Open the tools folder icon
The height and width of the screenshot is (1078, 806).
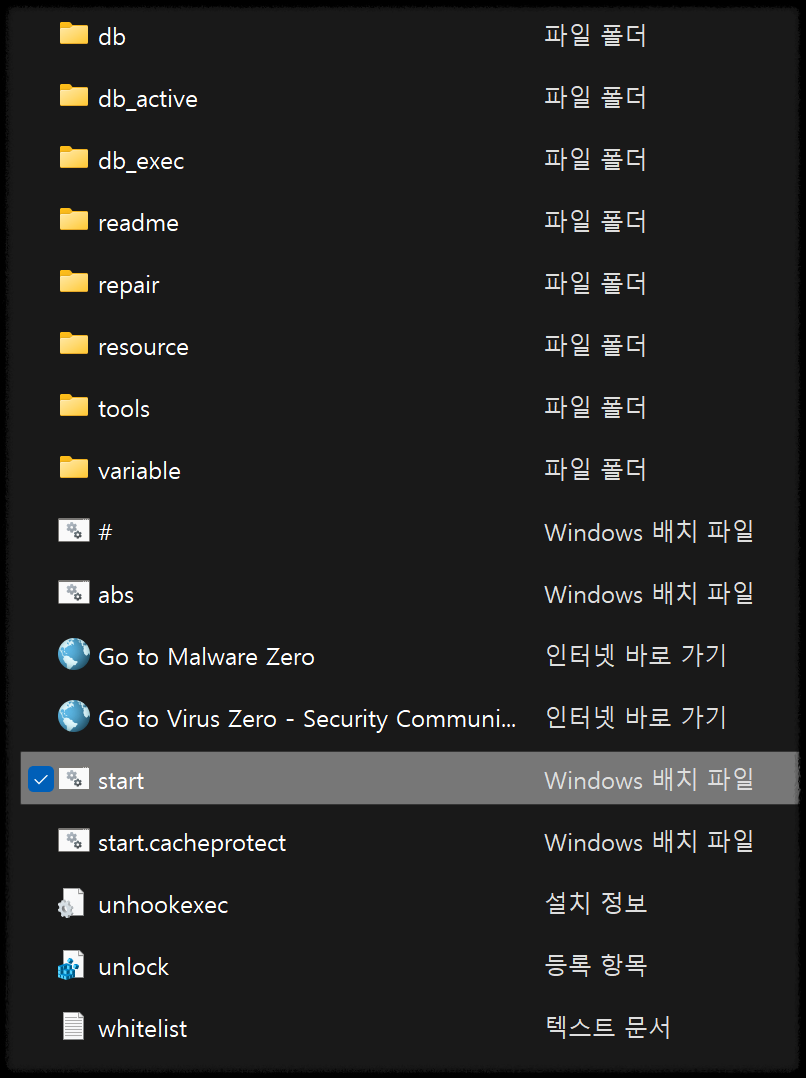(74, 406)
